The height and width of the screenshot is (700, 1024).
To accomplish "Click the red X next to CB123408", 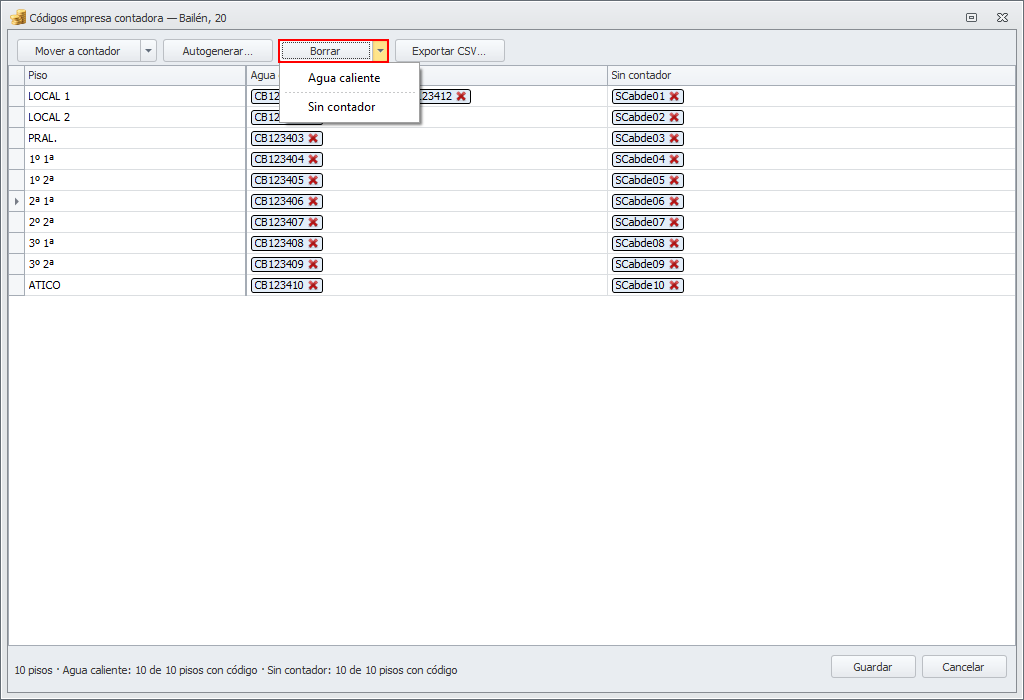I will coord(313,244).
